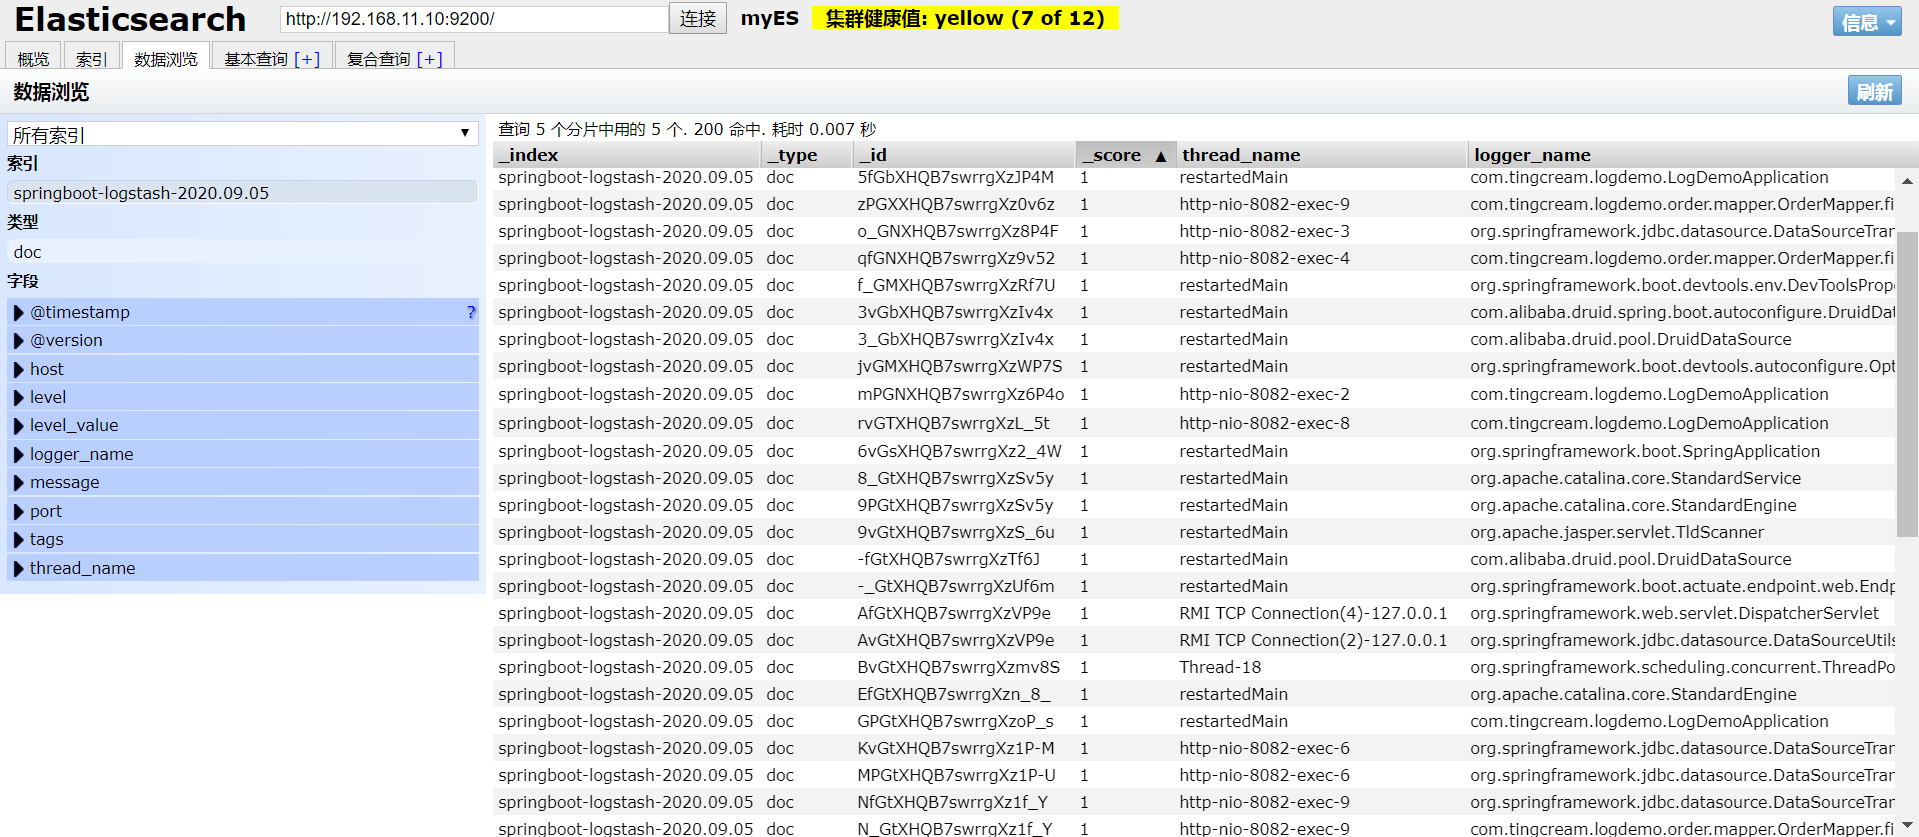The height and width of the screenshot is (837, 1919).
Task: Open record with id MPGtXHQB7swrrgXz1P-U
Action: click(x=956, y=775)
